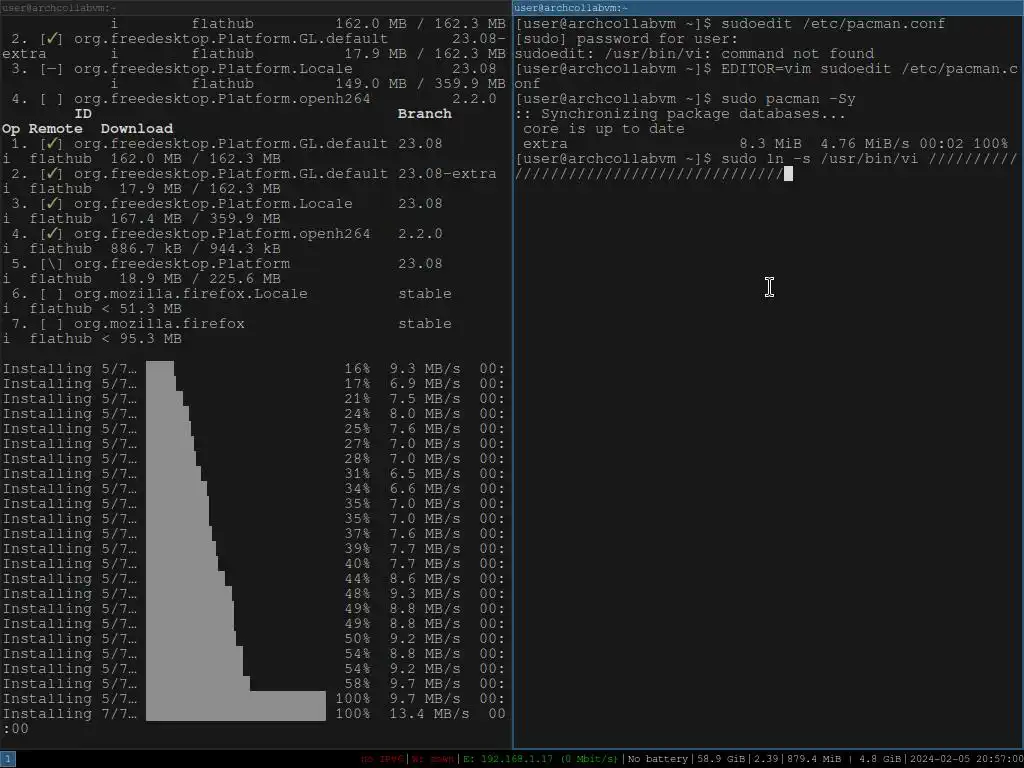Click the 'Installing 5/7' 16% line

(253, 369)
